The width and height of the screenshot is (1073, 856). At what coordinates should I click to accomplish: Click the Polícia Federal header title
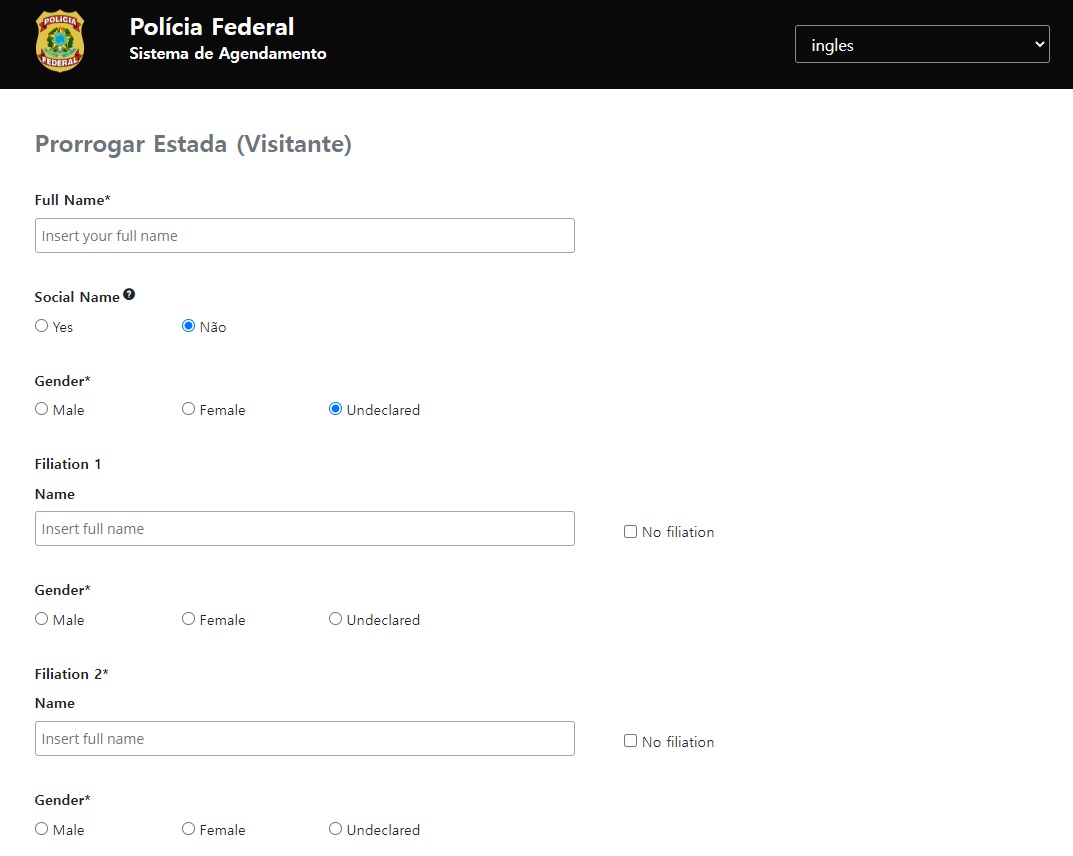211,27
